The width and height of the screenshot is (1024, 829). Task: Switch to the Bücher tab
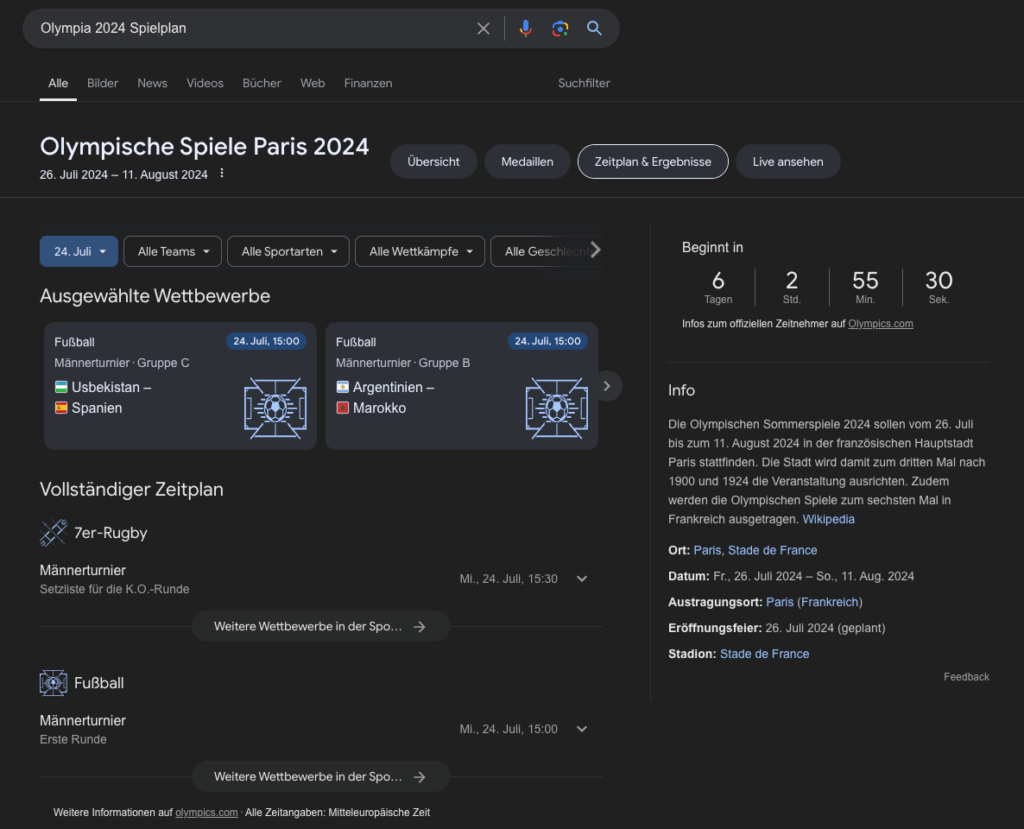pos(262,84)
